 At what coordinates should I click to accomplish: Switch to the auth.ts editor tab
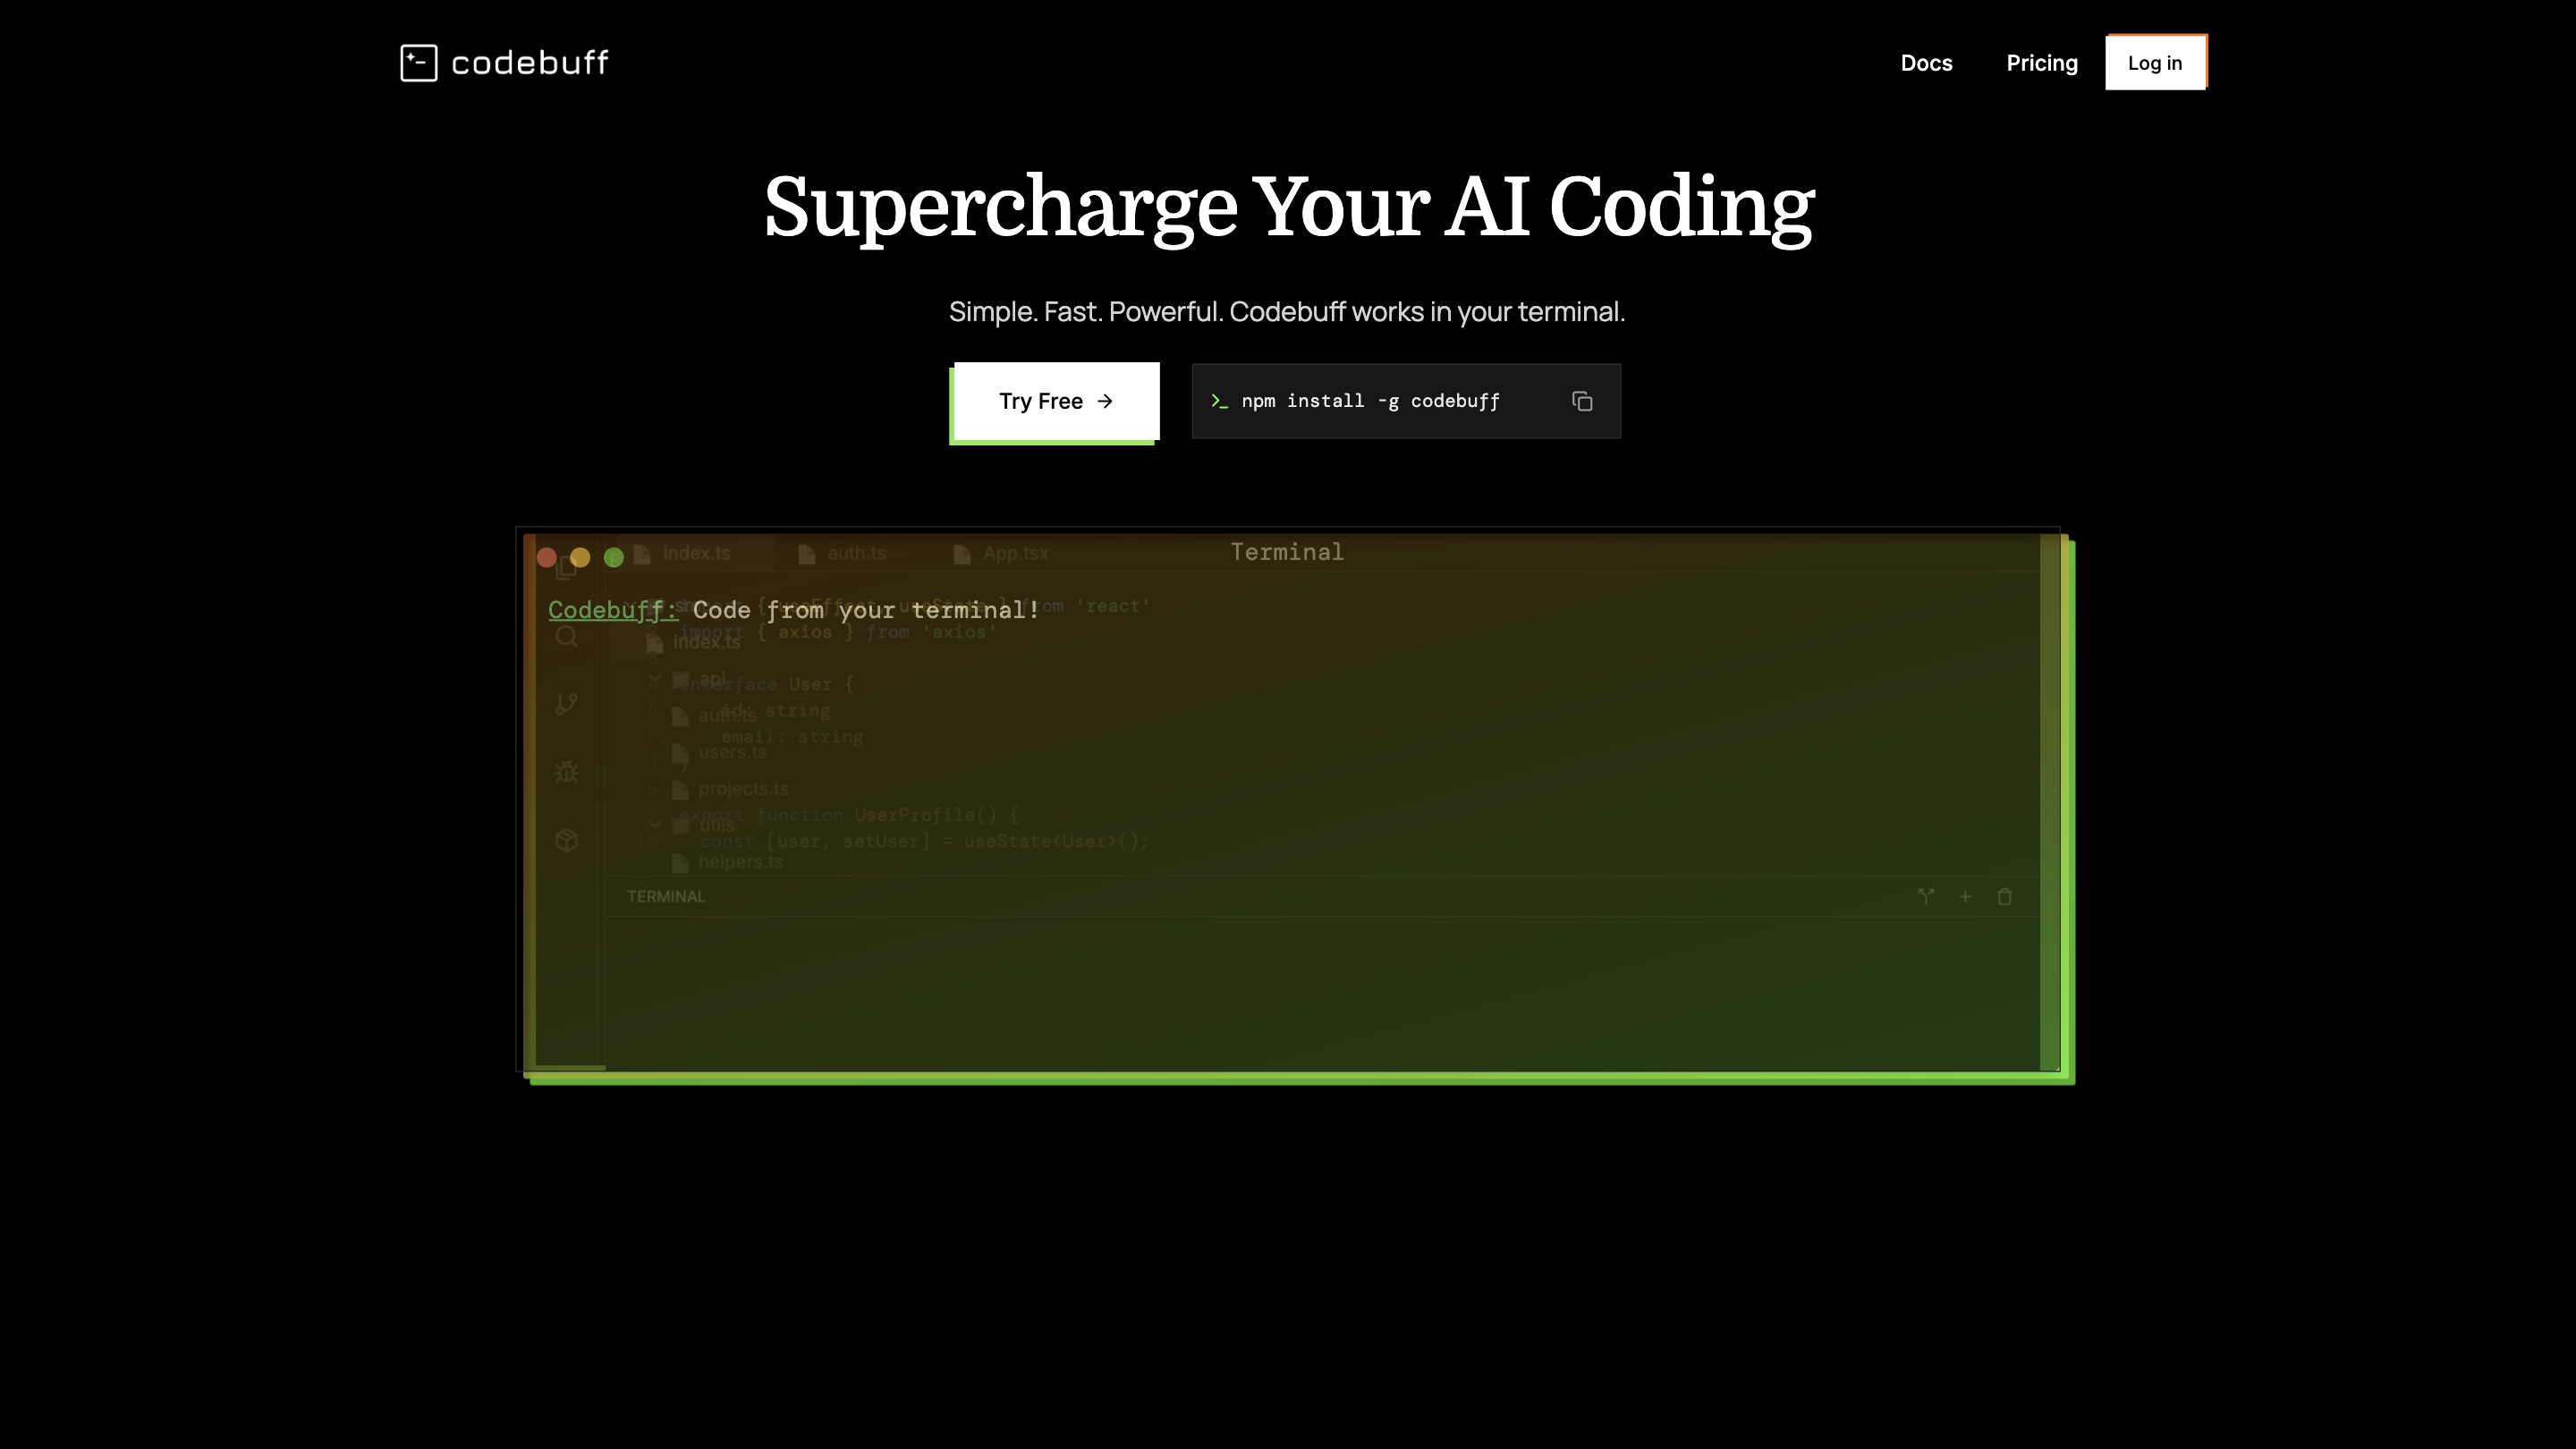click(x=855, y=553)
